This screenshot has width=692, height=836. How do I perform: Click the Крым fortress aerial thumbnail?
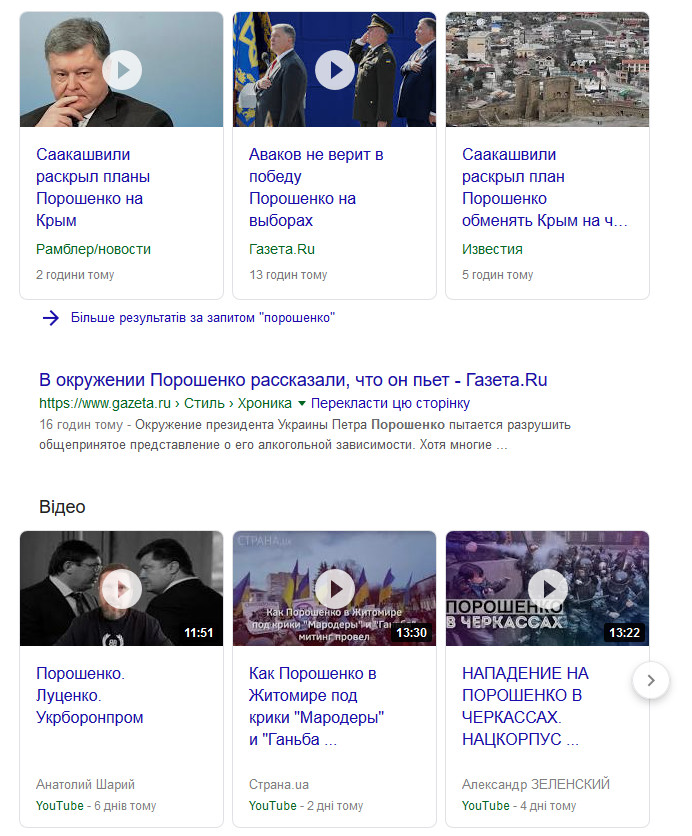[x=548, y=69]
